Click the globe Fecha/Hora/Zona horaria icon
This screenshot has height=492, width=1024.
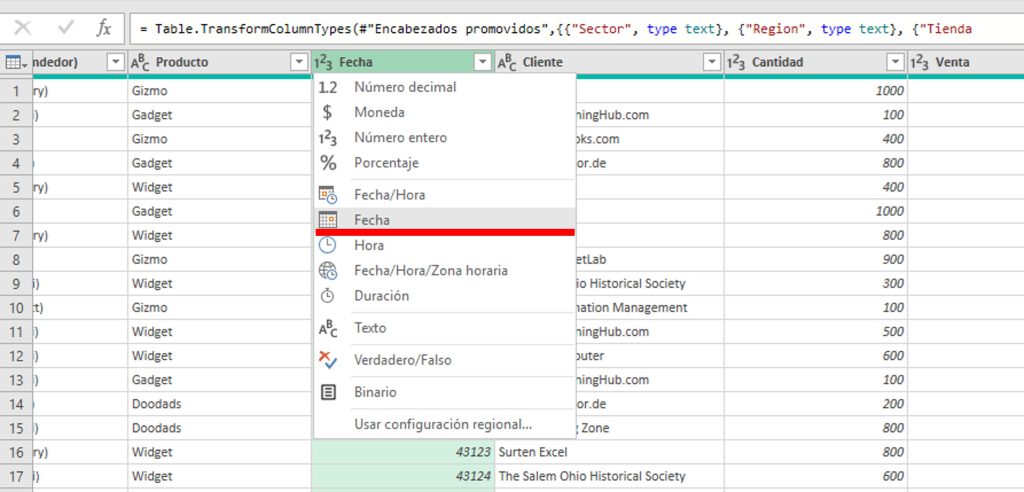click(328, 271)
